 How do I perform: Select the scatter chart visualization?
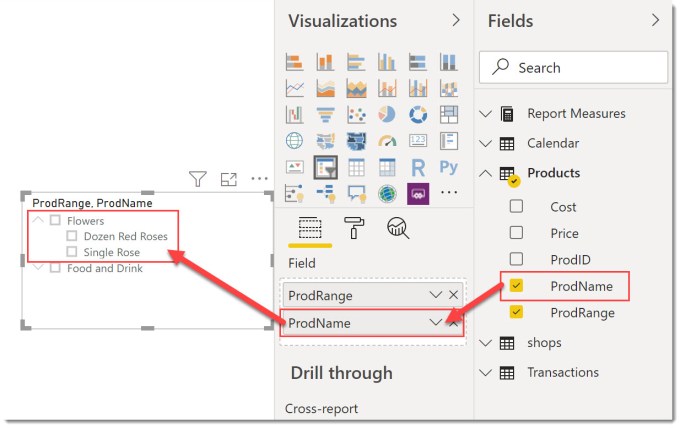[x=356, y=115]
